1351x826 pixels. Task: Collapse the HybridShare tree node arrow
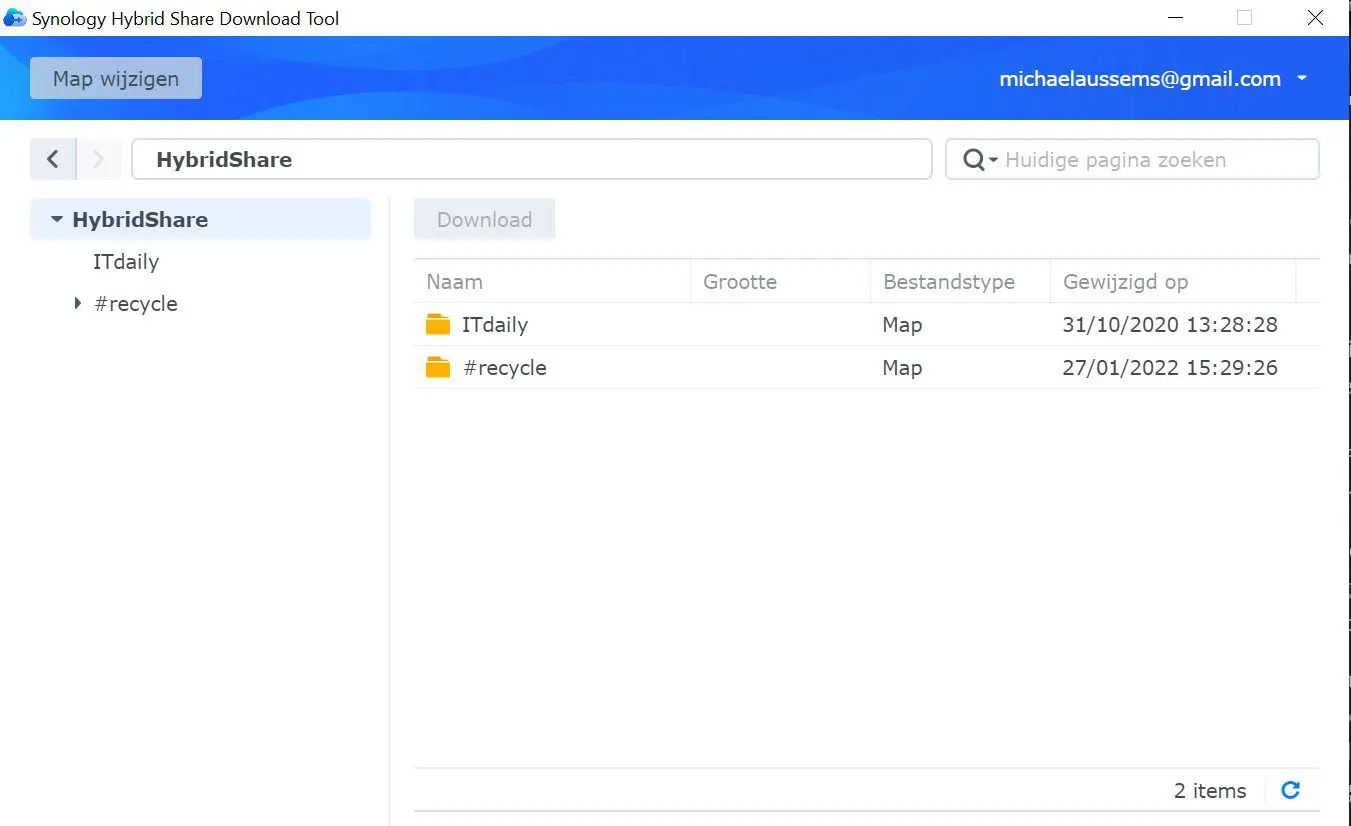(x=57, y=220)
